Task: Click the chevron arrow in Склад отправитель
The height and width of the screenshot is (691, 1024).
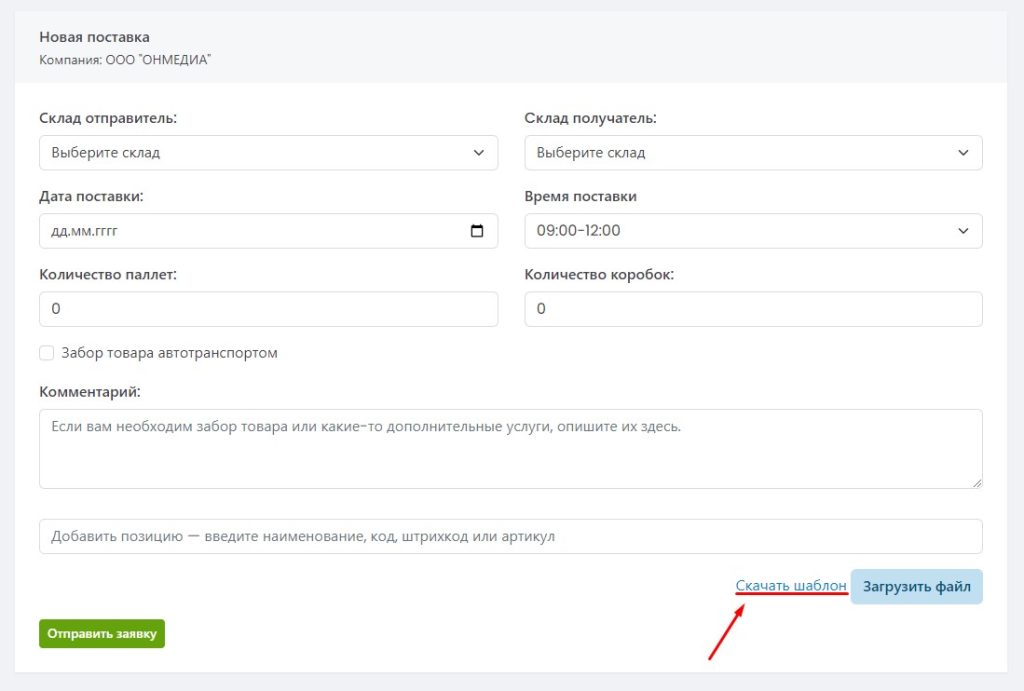Action: [x=477, y=153]
